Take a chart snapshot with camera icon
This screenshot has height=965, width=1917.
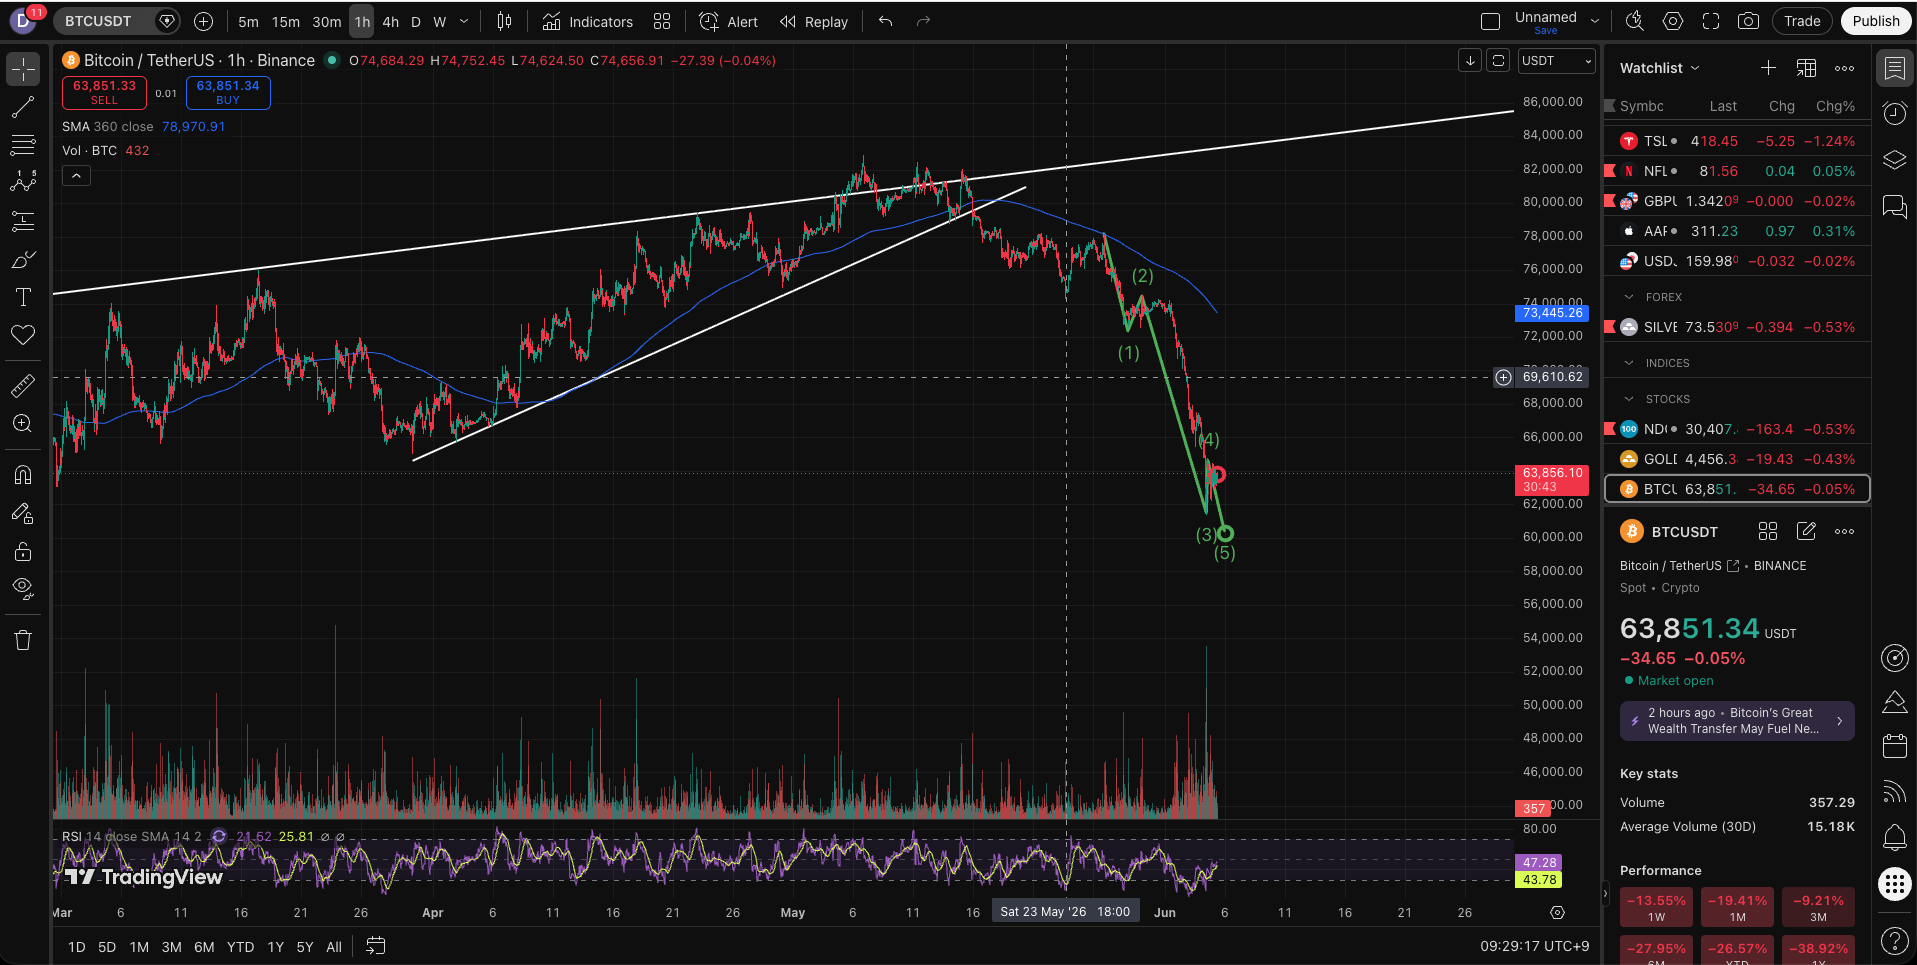click(x=1748, y=21)
